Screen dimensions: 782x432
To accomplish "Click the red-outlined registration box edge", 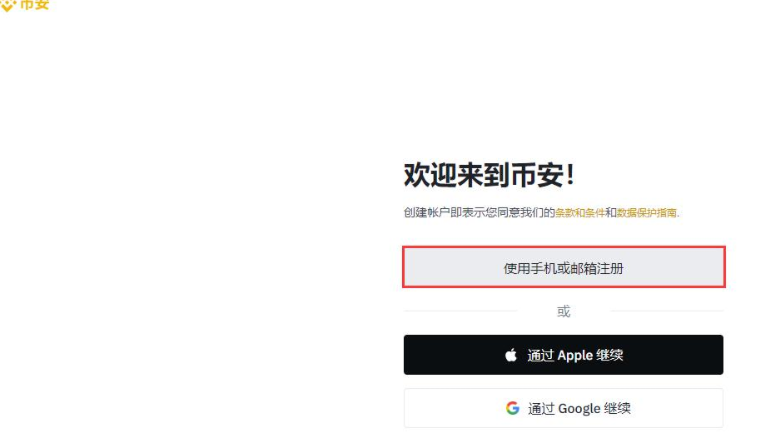I will (x=564, y=247).
